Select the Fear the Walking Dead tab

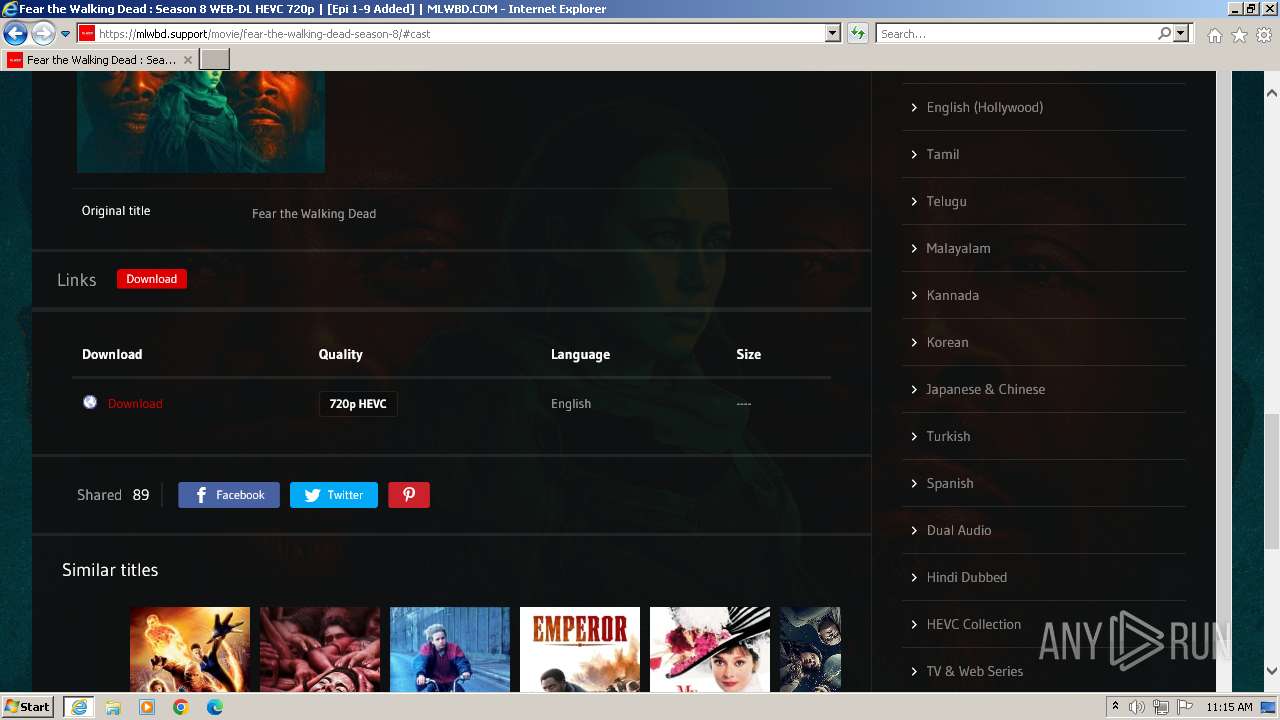[100, 60]
